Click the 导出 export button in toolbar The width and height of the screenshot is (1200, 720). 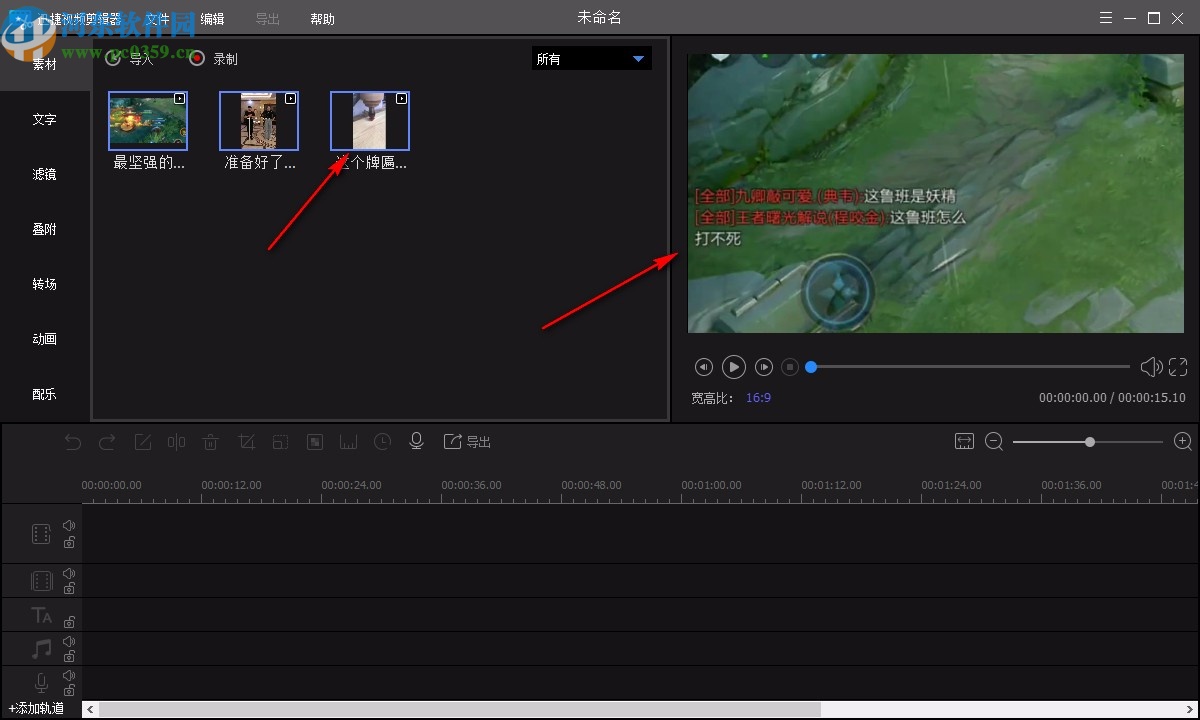pos(468,442)
